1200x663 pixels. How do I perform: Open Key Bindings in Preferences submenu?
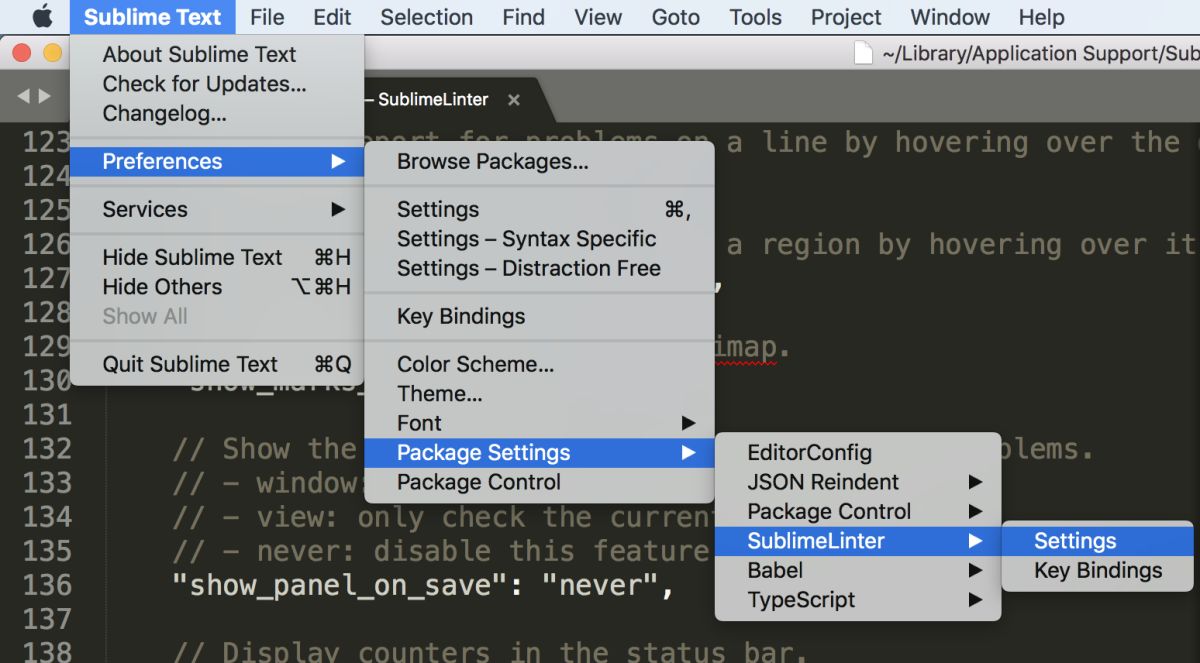click(x=539, y=316)
